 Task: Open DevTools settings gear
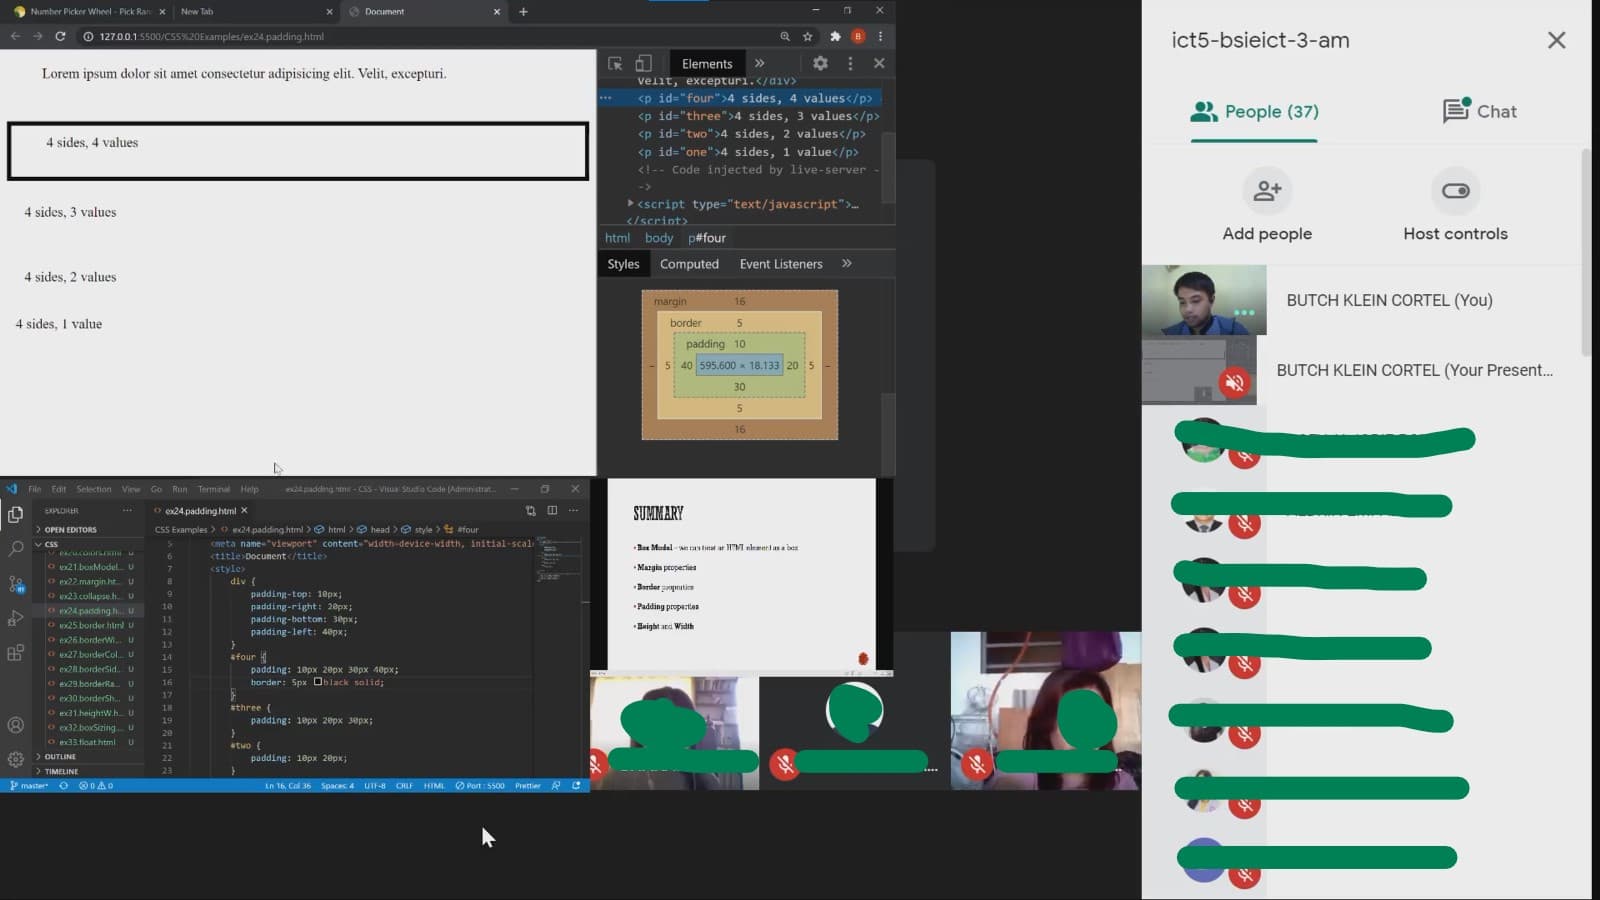pyautogui.click(x=820, y=63)
